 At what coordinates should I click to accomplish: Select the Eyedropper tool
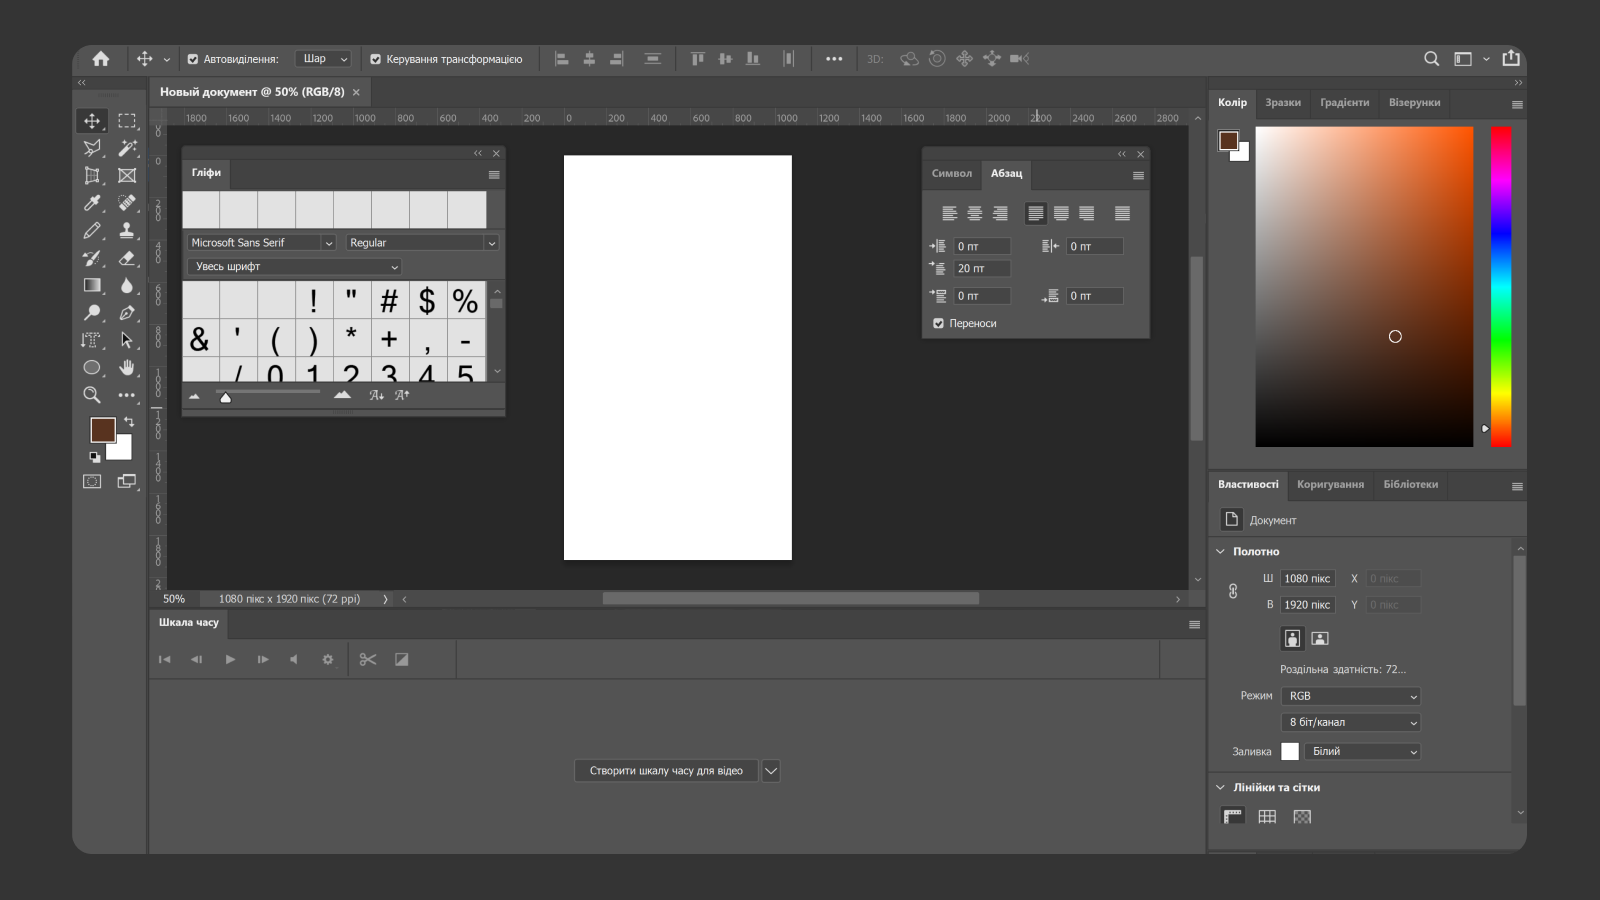pyautogui.click(x=92, y=203)
